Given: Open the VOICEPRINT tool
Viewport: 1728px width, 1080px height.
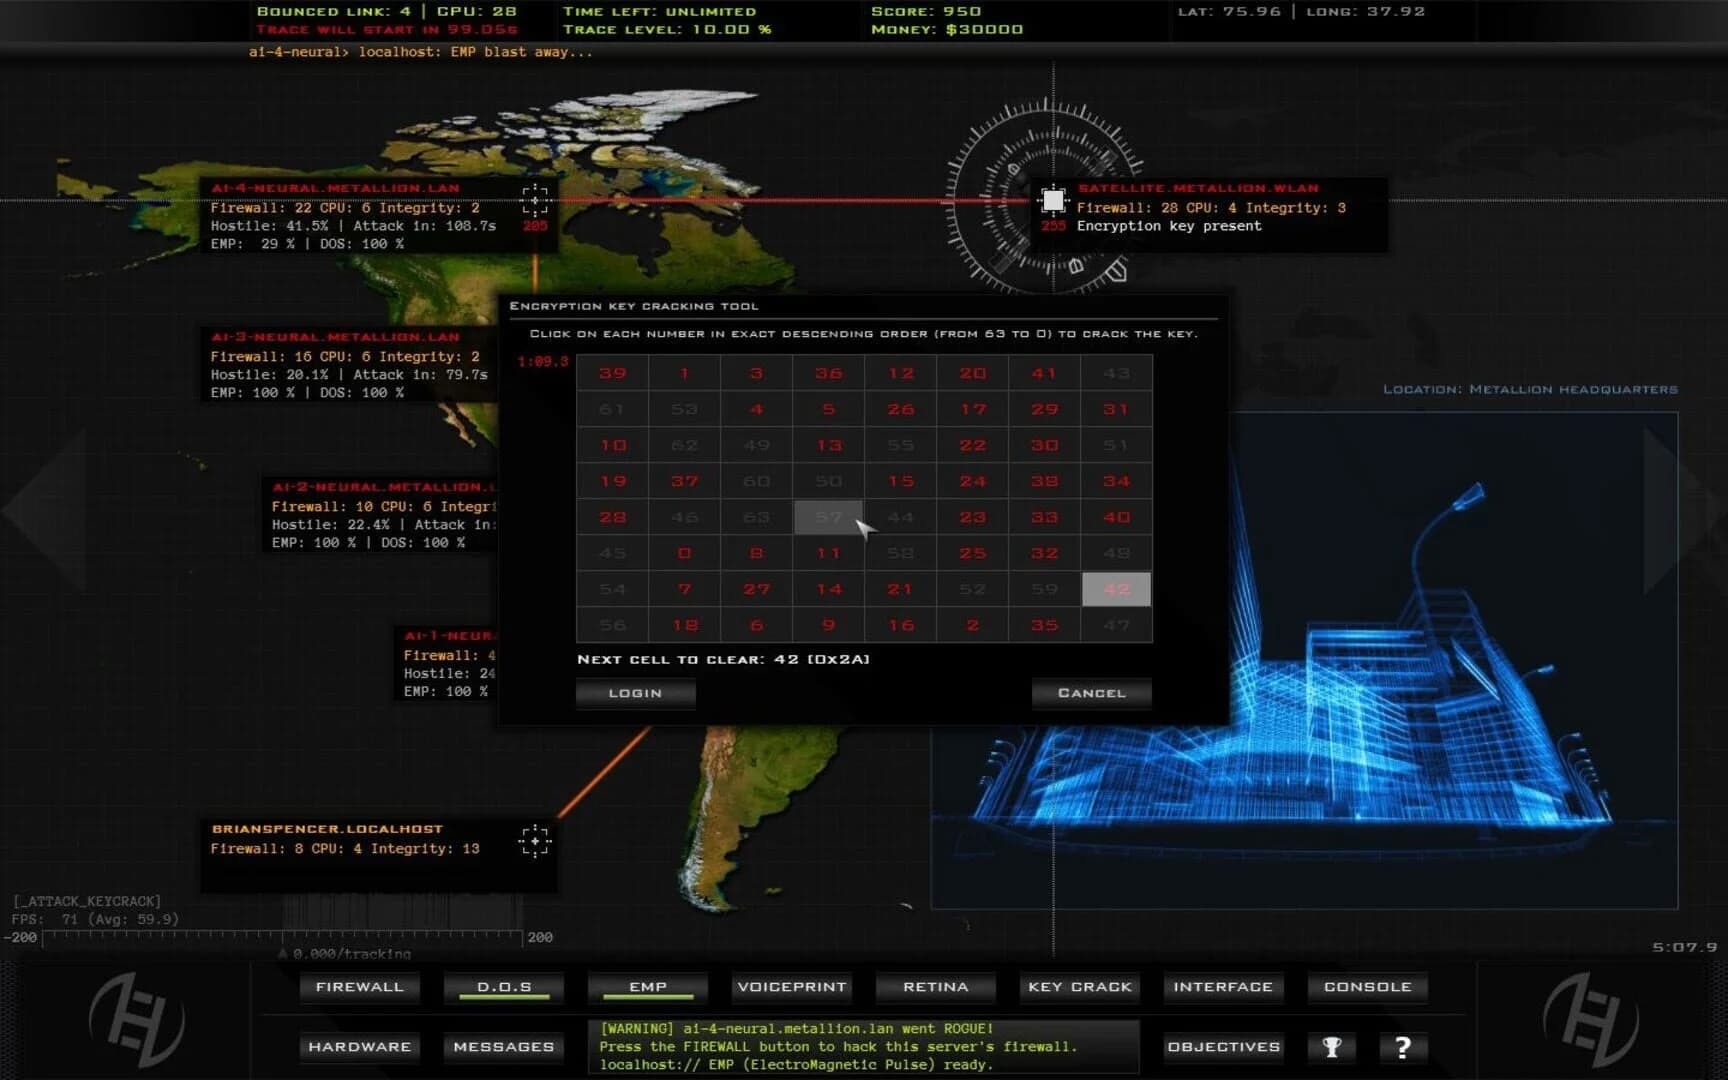Looking at the screenshot, I should point(791,987).
